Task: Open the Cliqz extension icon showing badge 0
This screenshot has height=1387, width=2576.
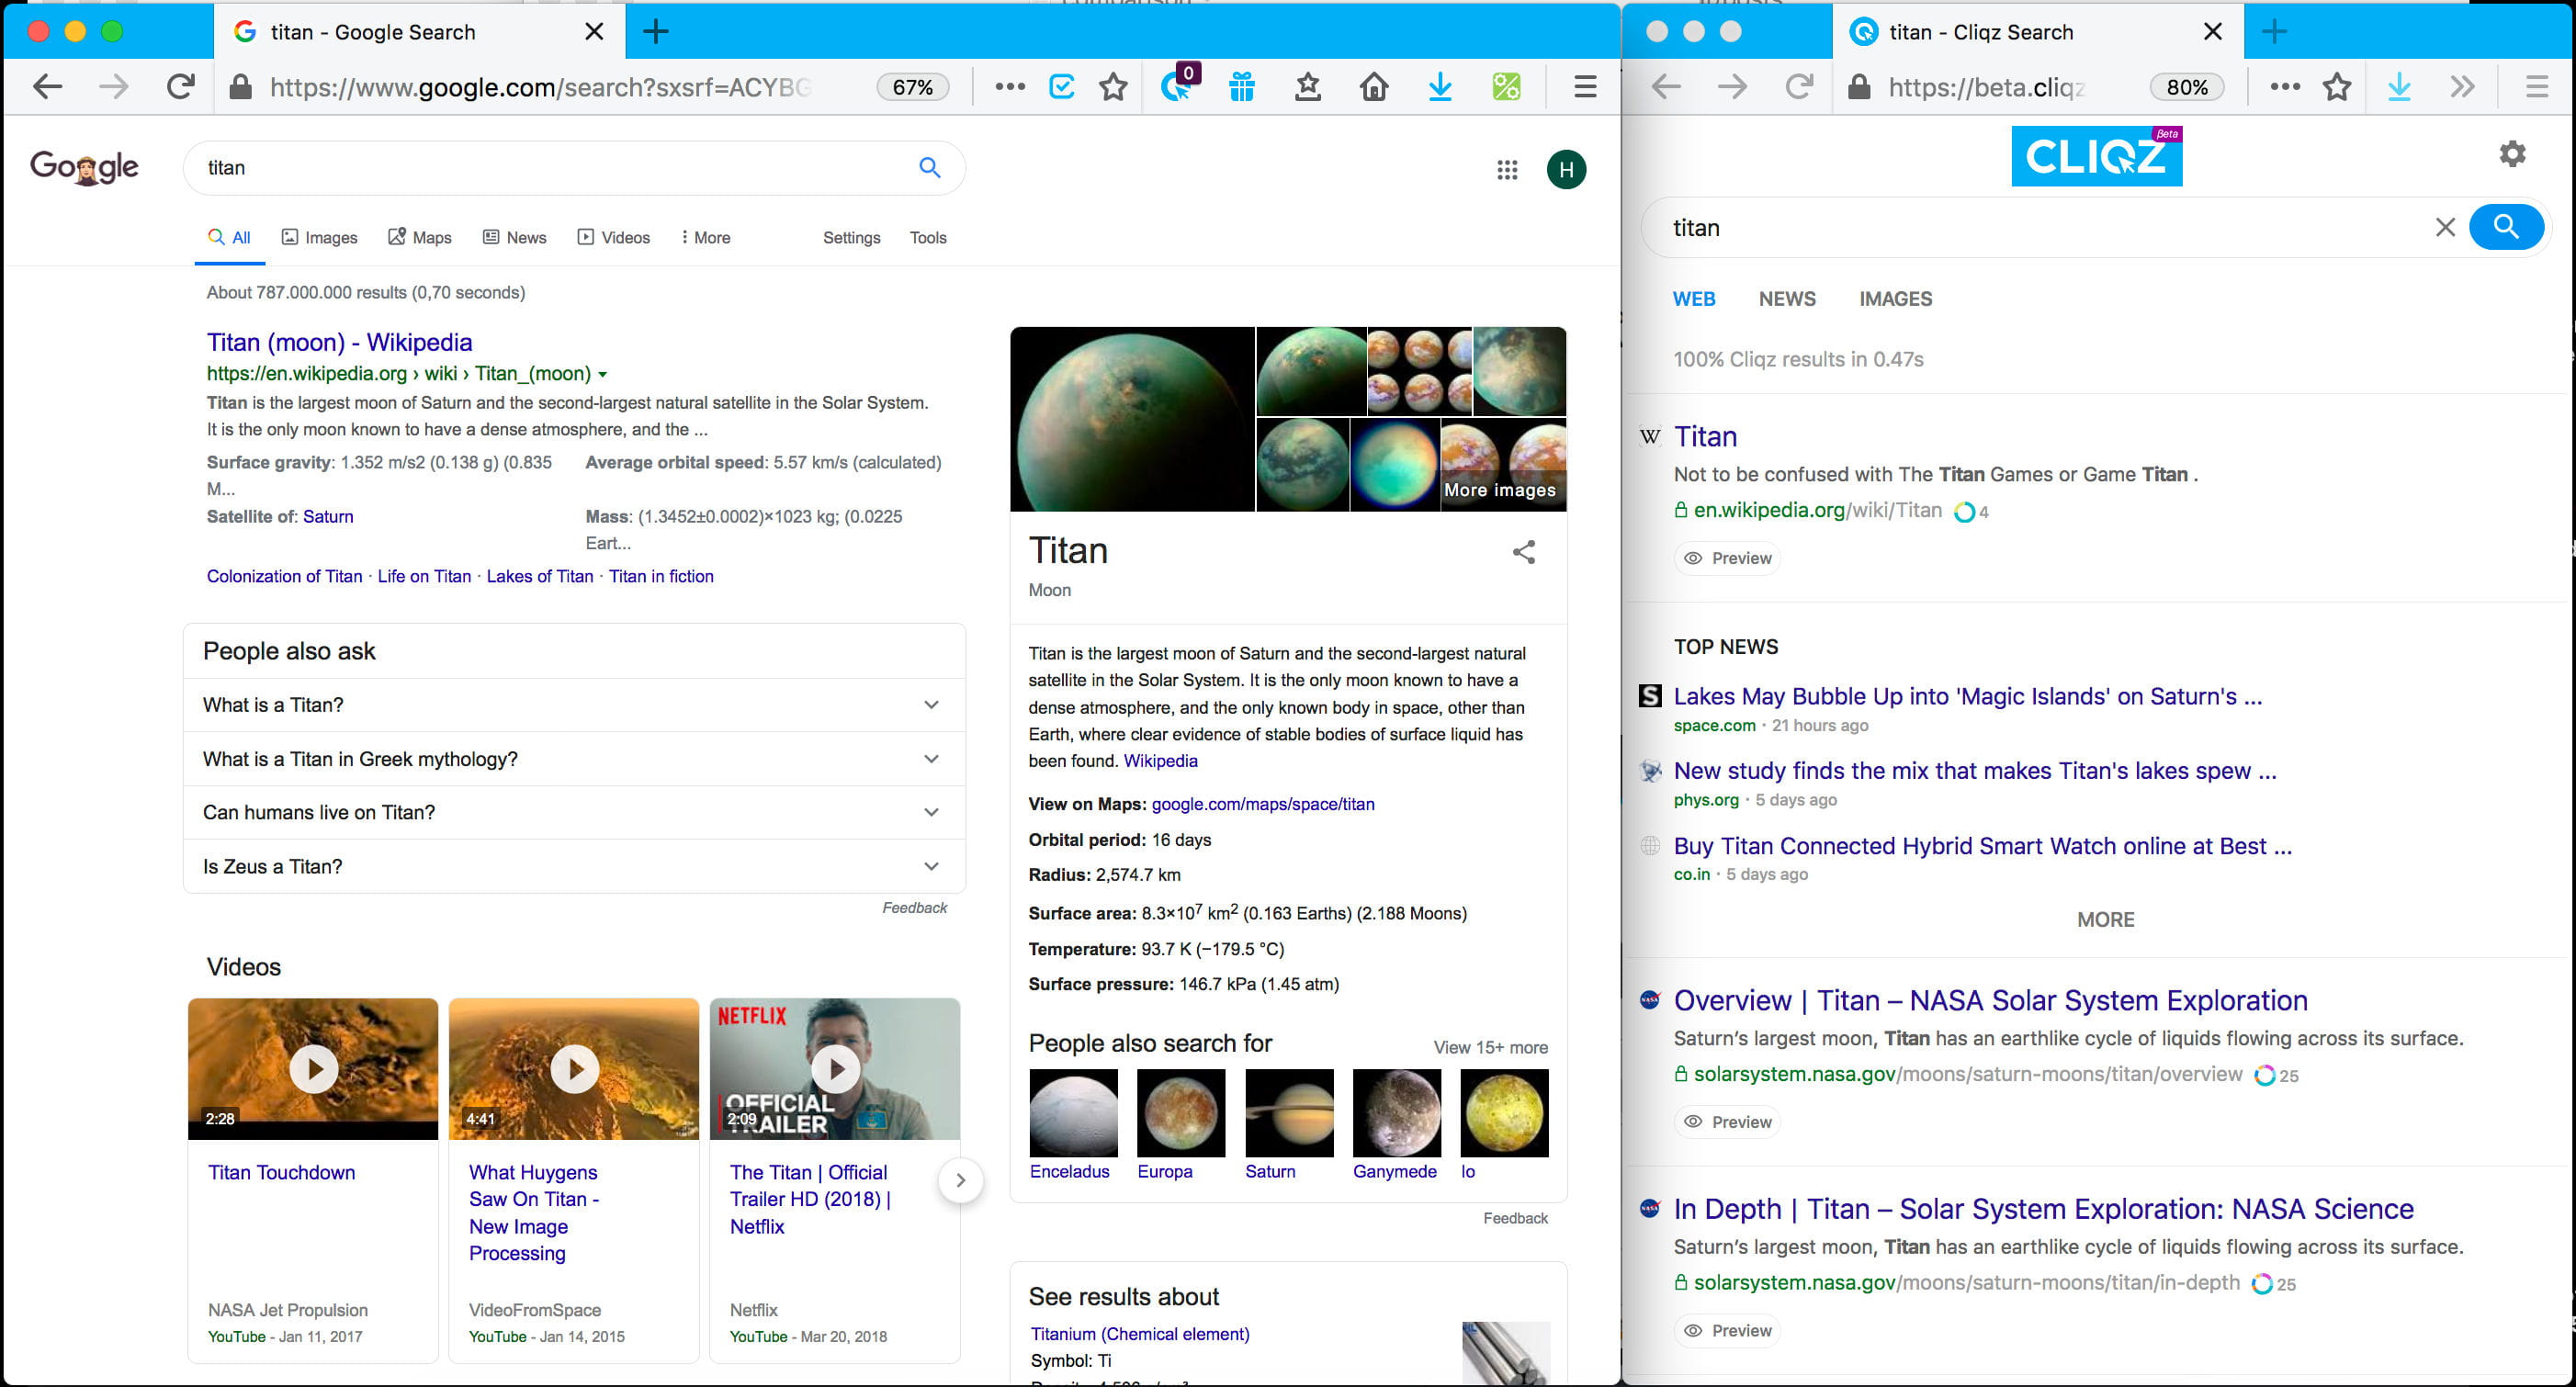Action: [x=1178, y=87]
